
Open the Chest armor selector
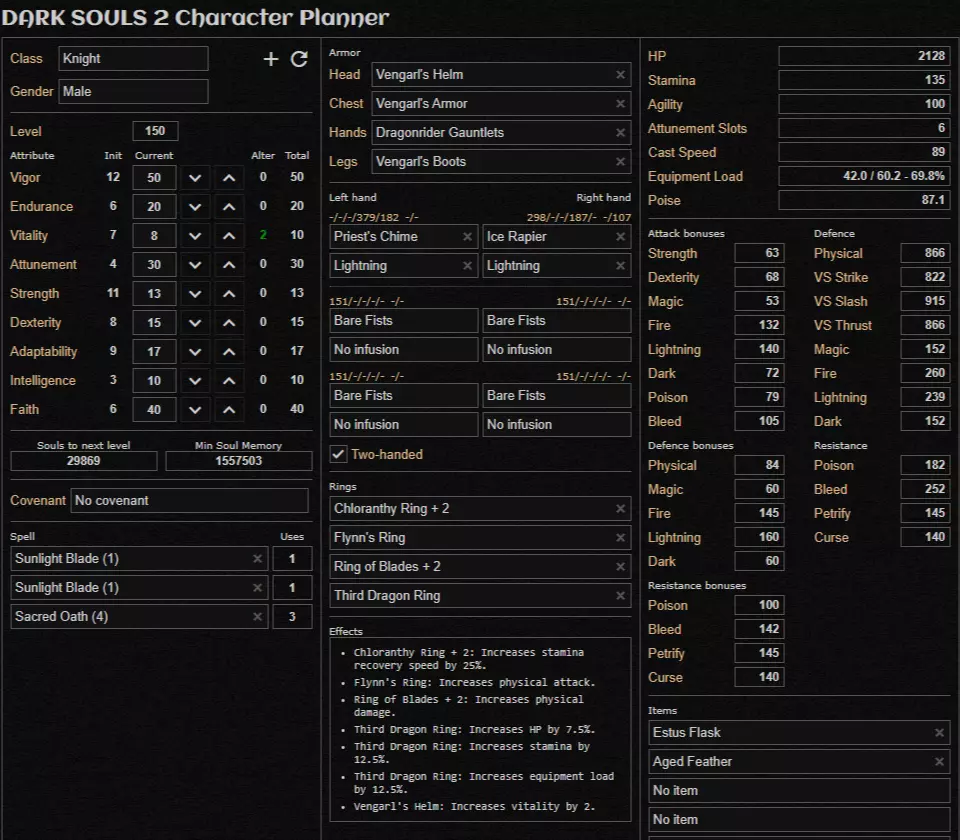(501, 103)
